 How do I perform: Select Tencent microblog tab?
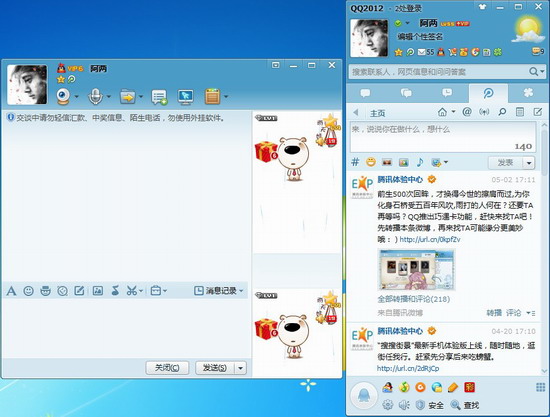(488, 93)
